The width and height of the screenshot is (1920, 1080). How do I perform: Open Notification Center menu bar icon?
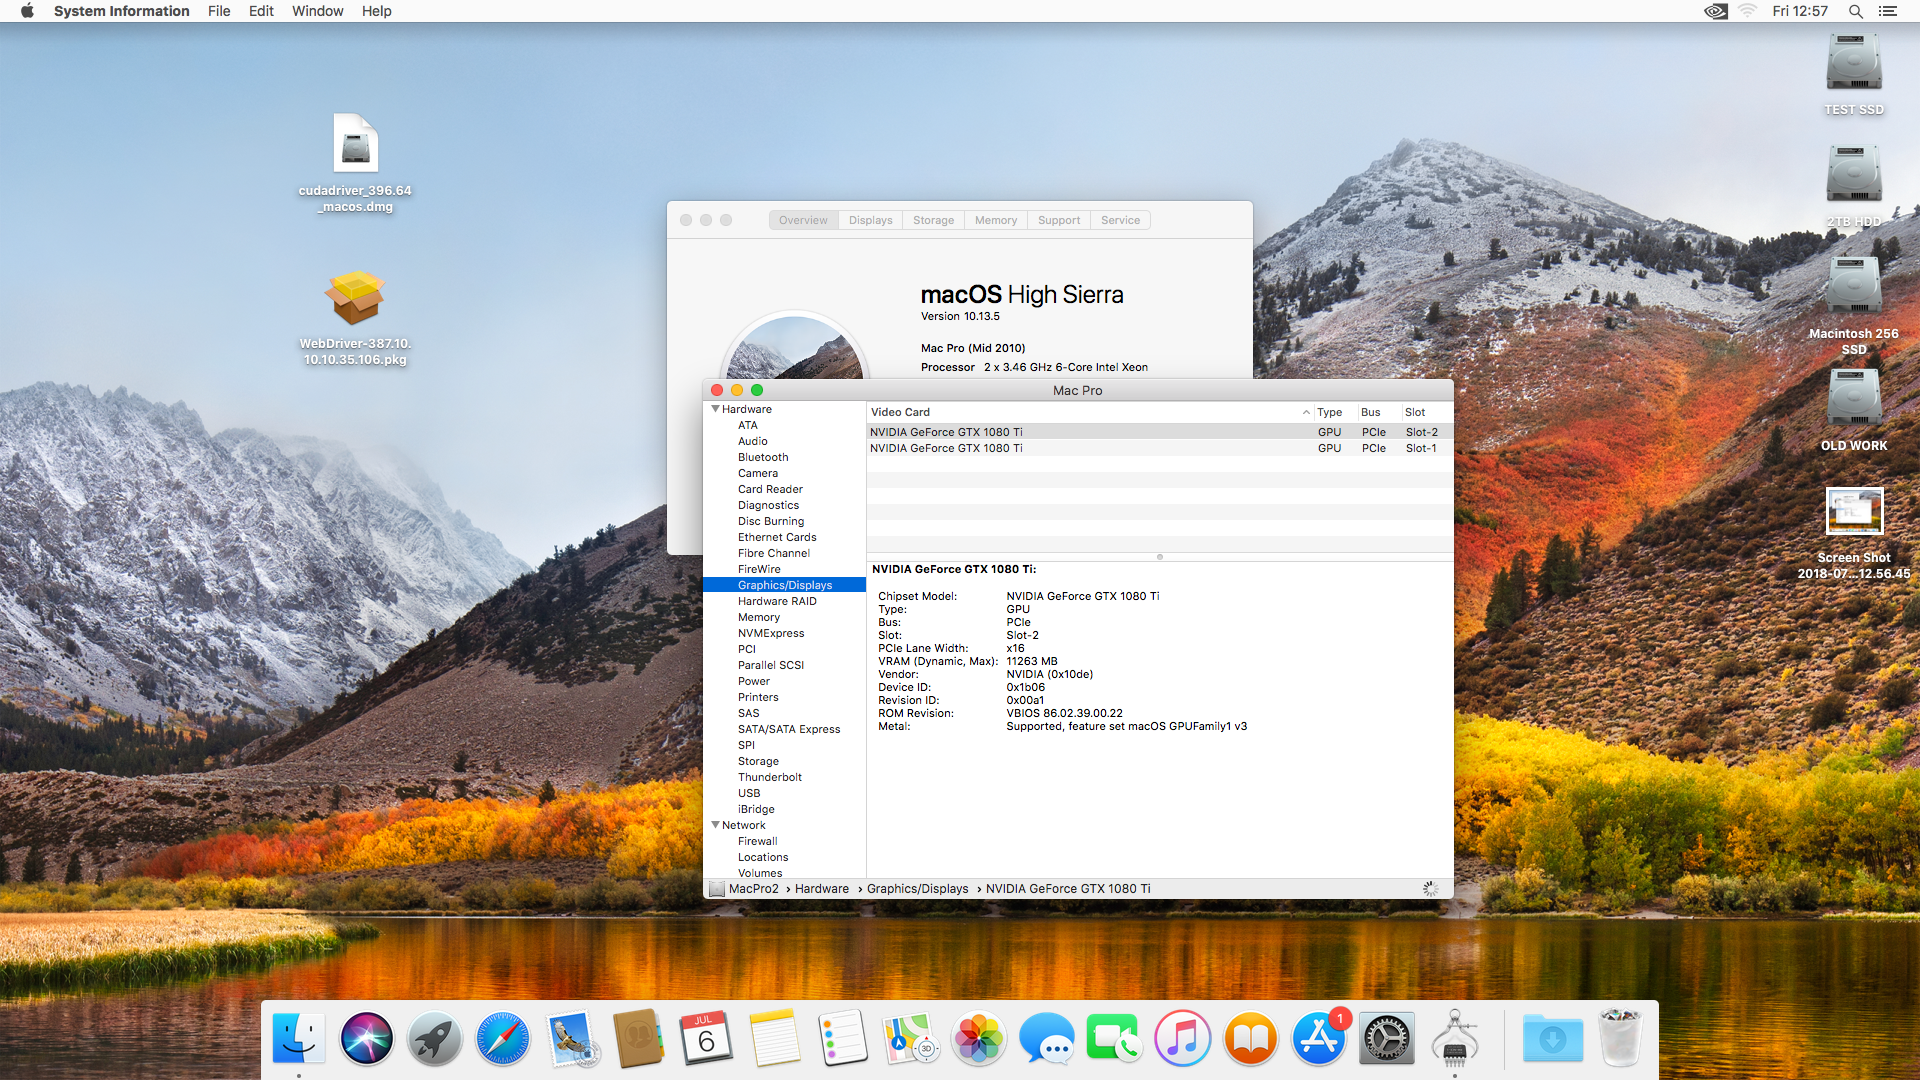click(x=1888, y=11)
